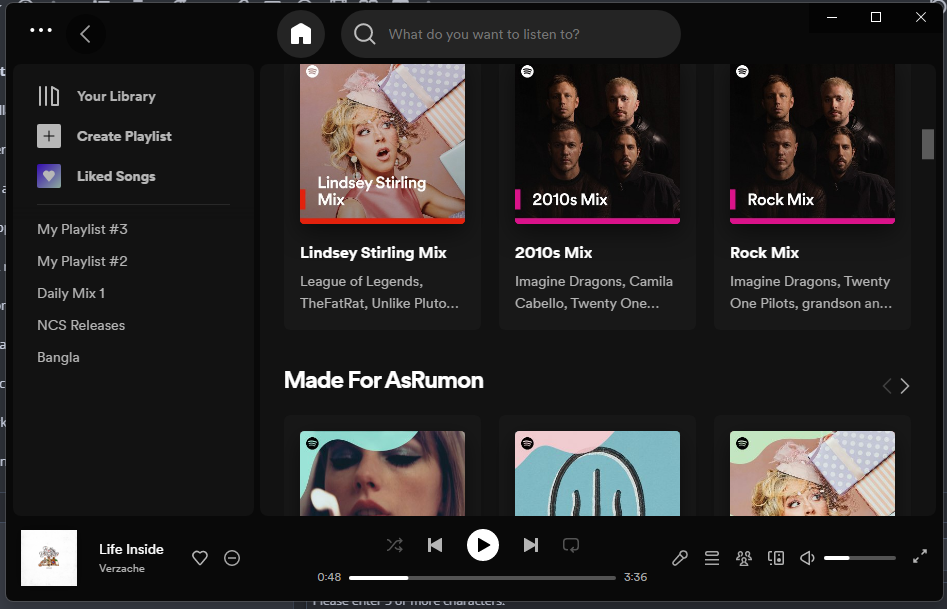Adjust the volume slider
The image size is (947, 609).
point(859,558)
